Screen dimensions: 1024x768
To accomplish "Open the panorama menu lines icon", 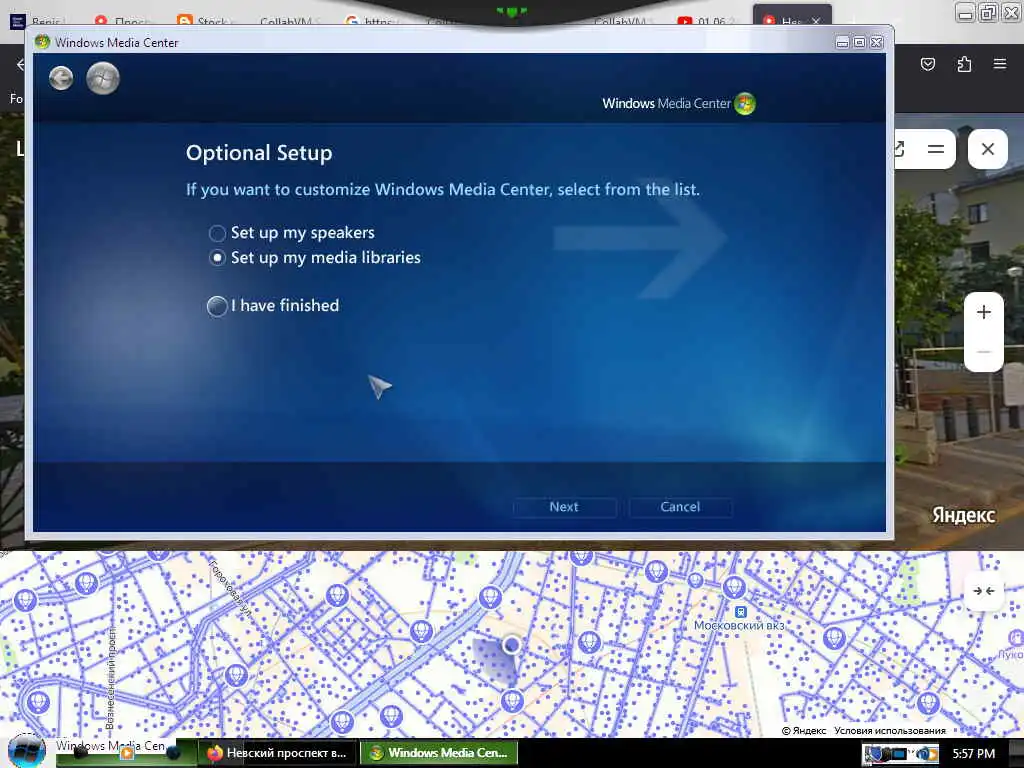I will [x=936, y=149].
